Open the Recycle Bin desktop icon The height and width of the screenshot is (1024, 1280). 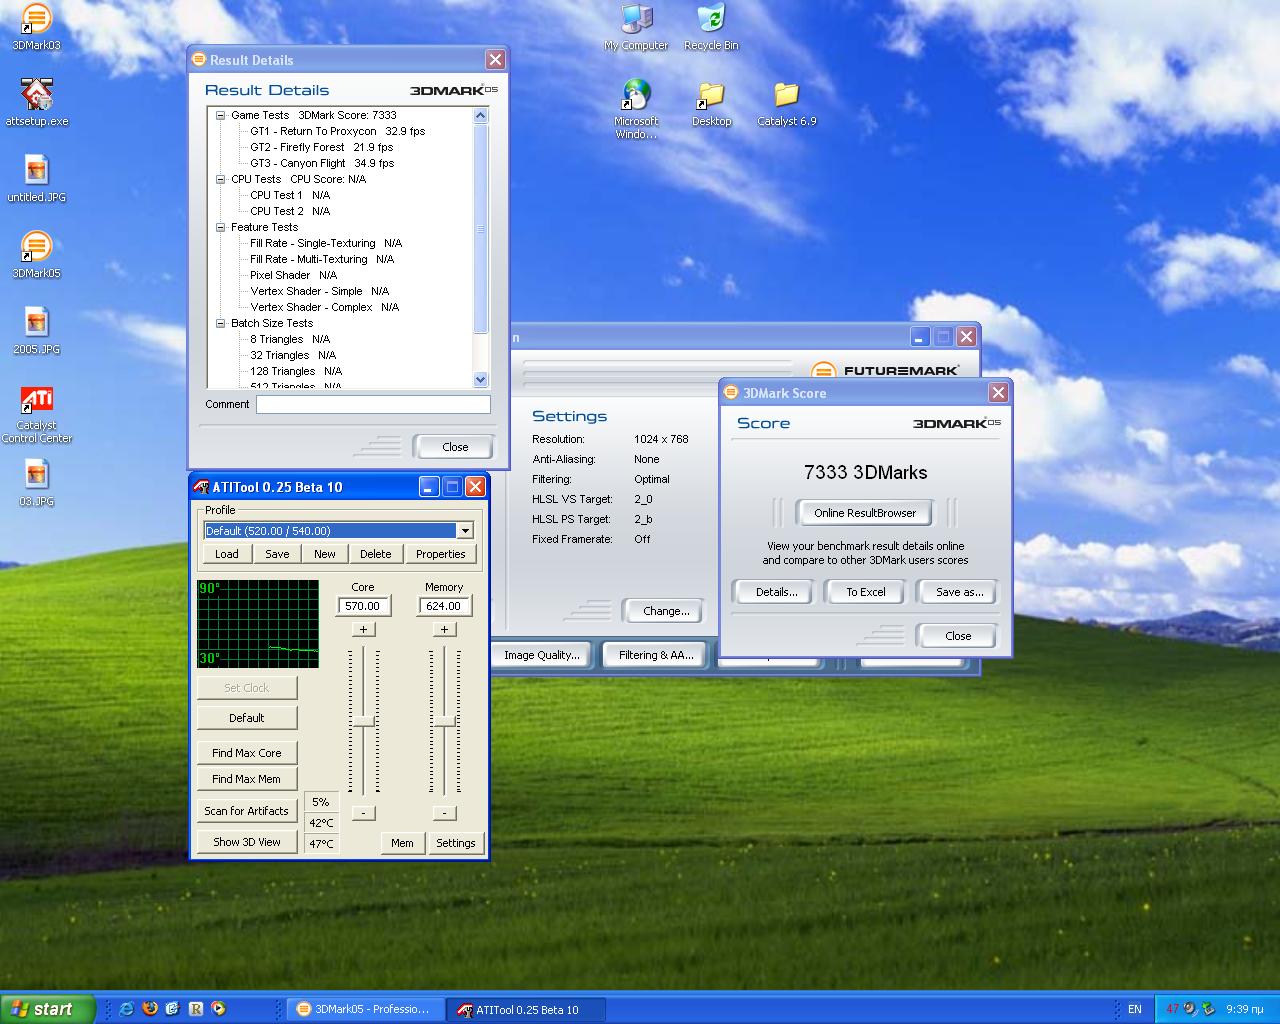coord(711,27)
